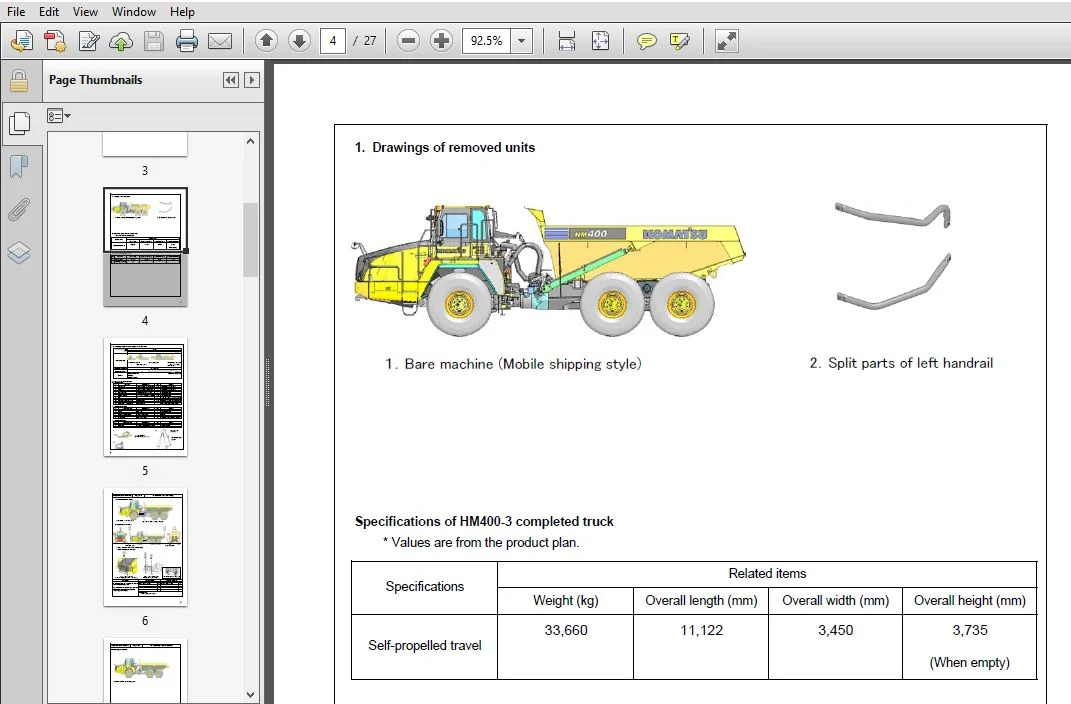Switch to read mode expand icon
Screen dimensions: 1071x704
click(x=726, y=41)
